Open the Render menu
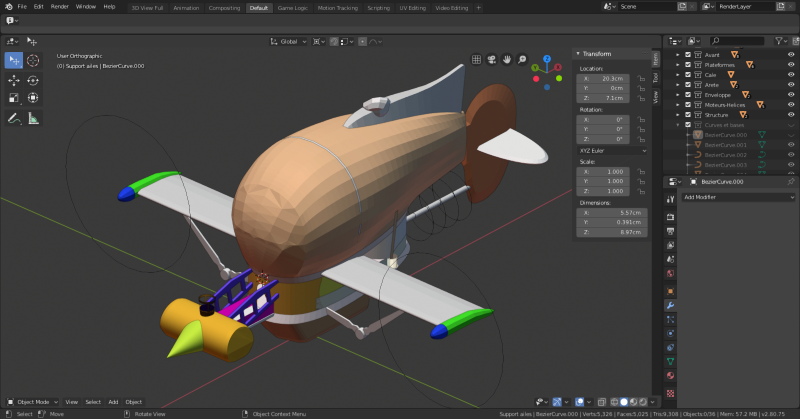Viewport: 800px width, 419px height. pyautogui.click(x=60, y=6)
